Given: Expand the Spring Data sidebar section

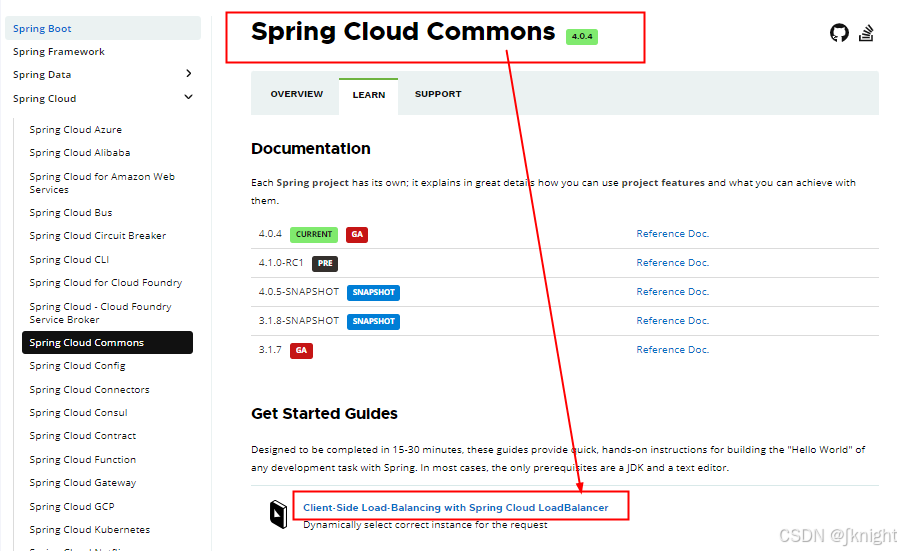Looking at the screenshot, I should click(188, 74).
